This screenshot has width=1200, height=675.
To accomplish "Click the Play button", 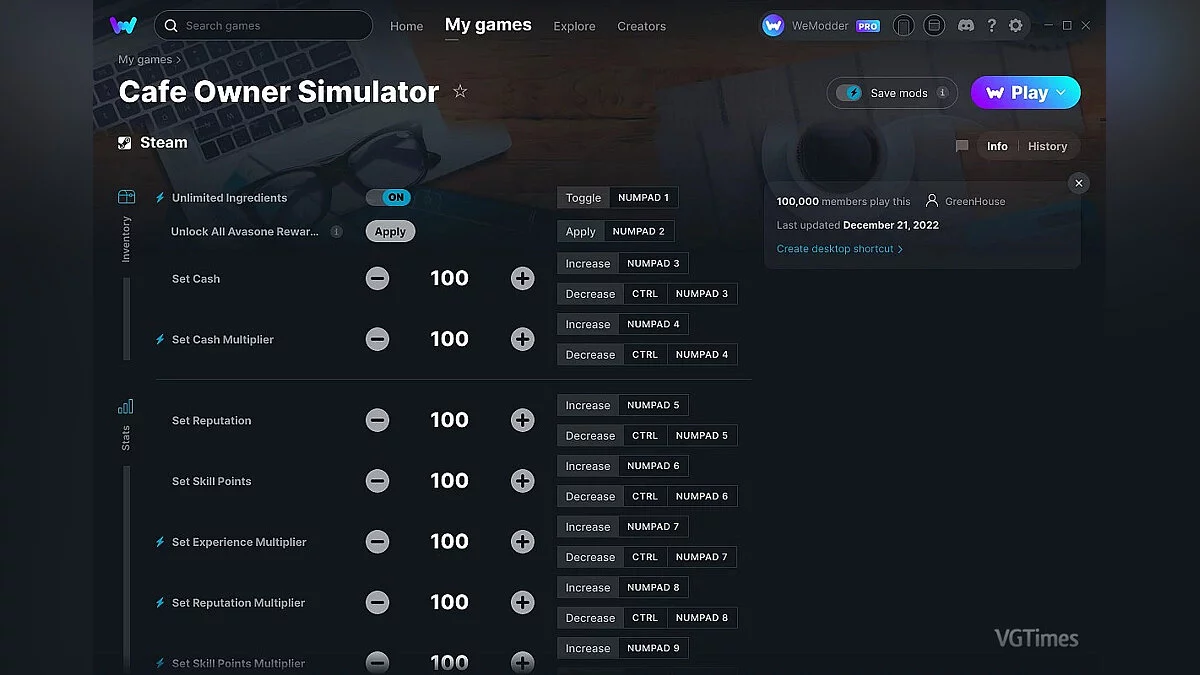I will click(1026, 93).
